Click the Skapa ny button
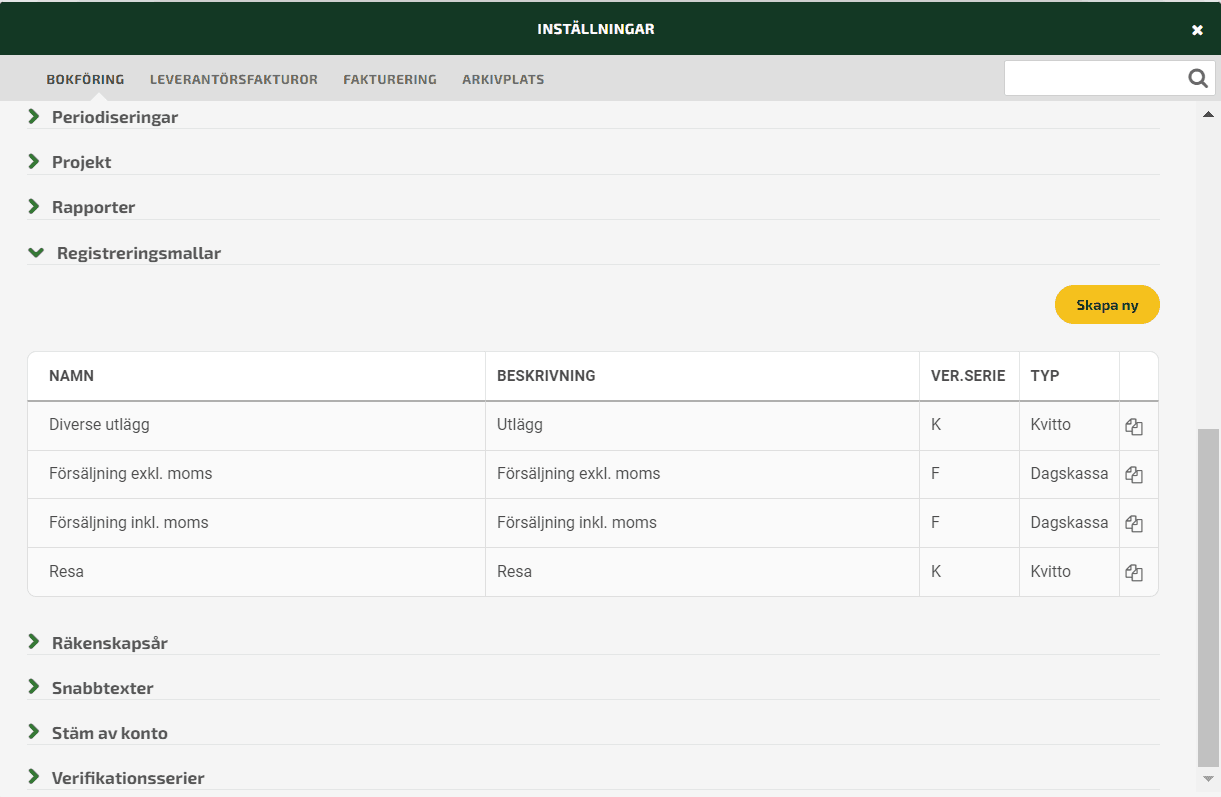1221x797 pixels. [1107, 305]
